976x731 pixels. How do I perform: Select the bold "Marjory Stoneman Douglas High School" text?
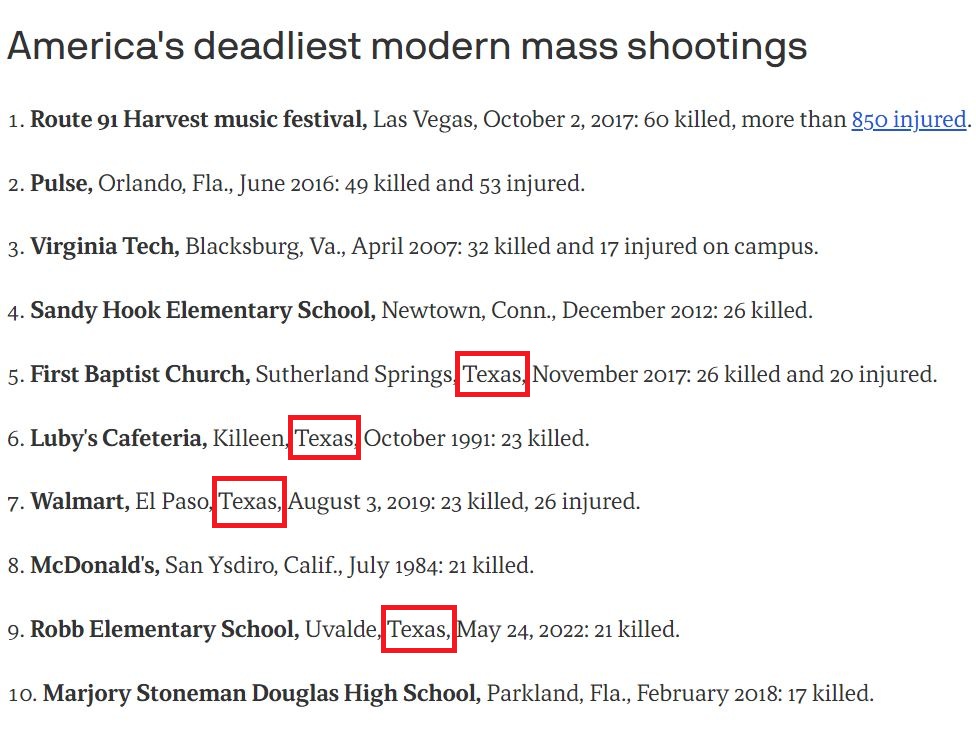262,693
